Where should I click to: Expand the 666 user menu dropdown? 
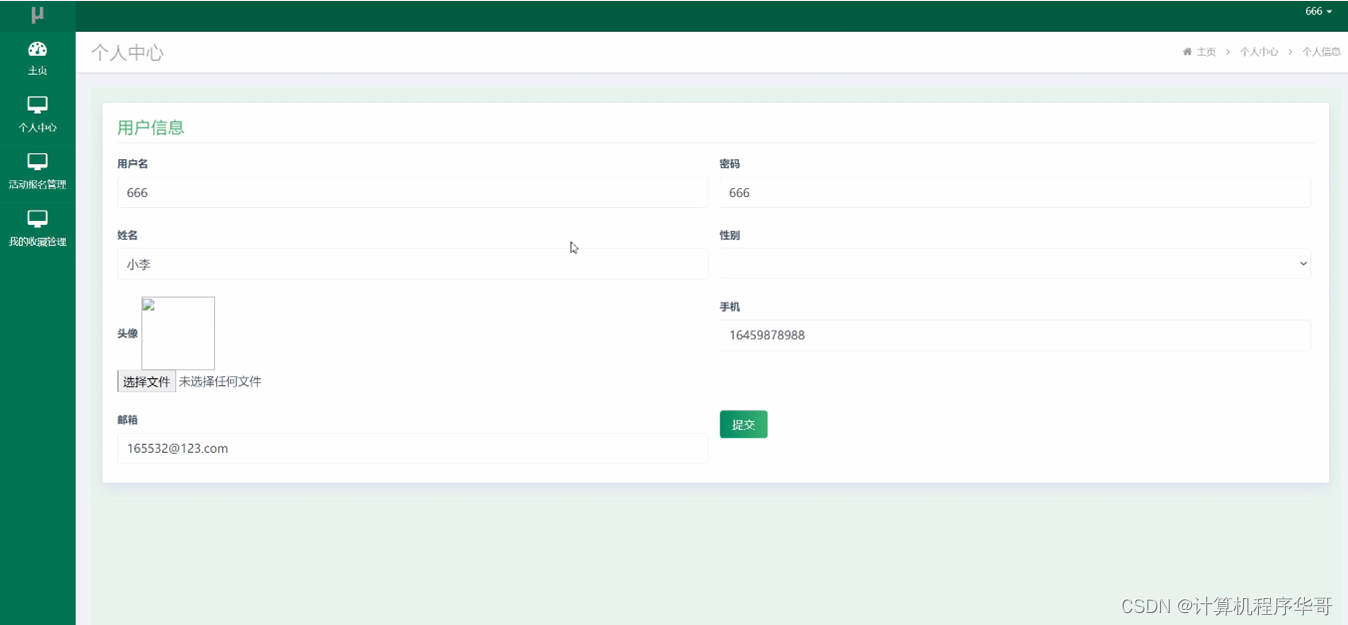[x=1318, y=12]
